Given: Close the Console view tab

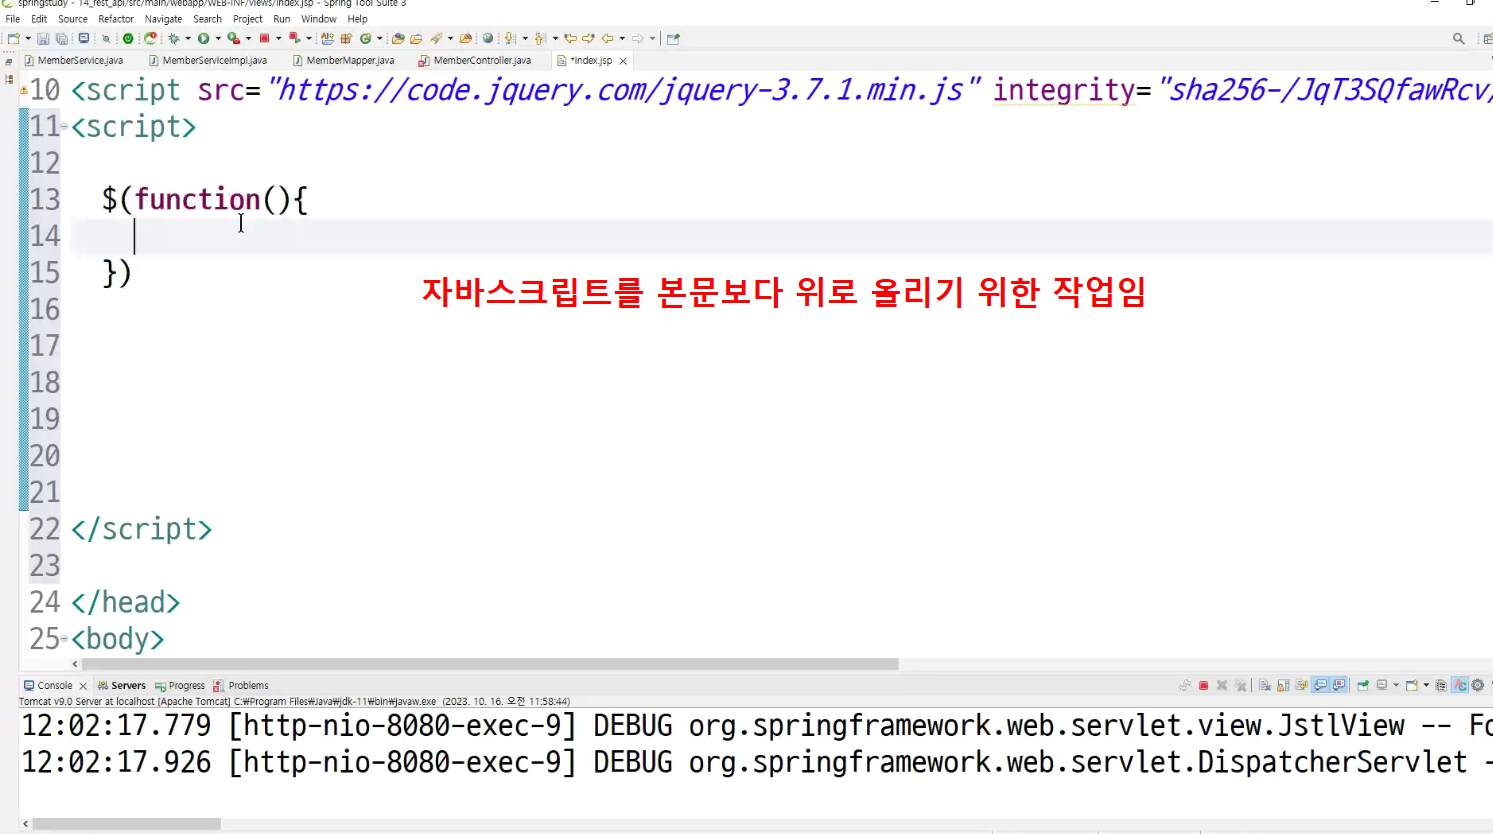Looking at the screenshot, I should point(83,686).
